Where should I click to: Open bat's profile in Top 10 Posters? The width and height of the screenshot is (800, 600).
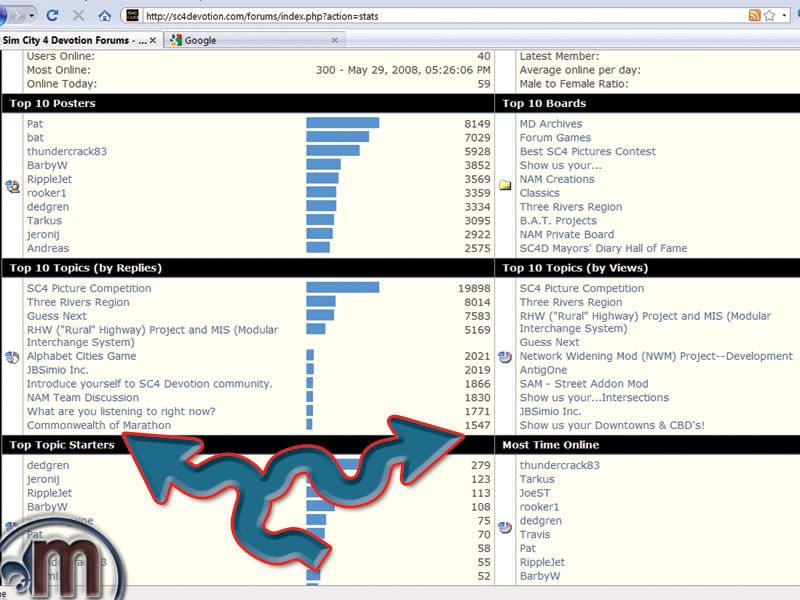tap(35, 138)
